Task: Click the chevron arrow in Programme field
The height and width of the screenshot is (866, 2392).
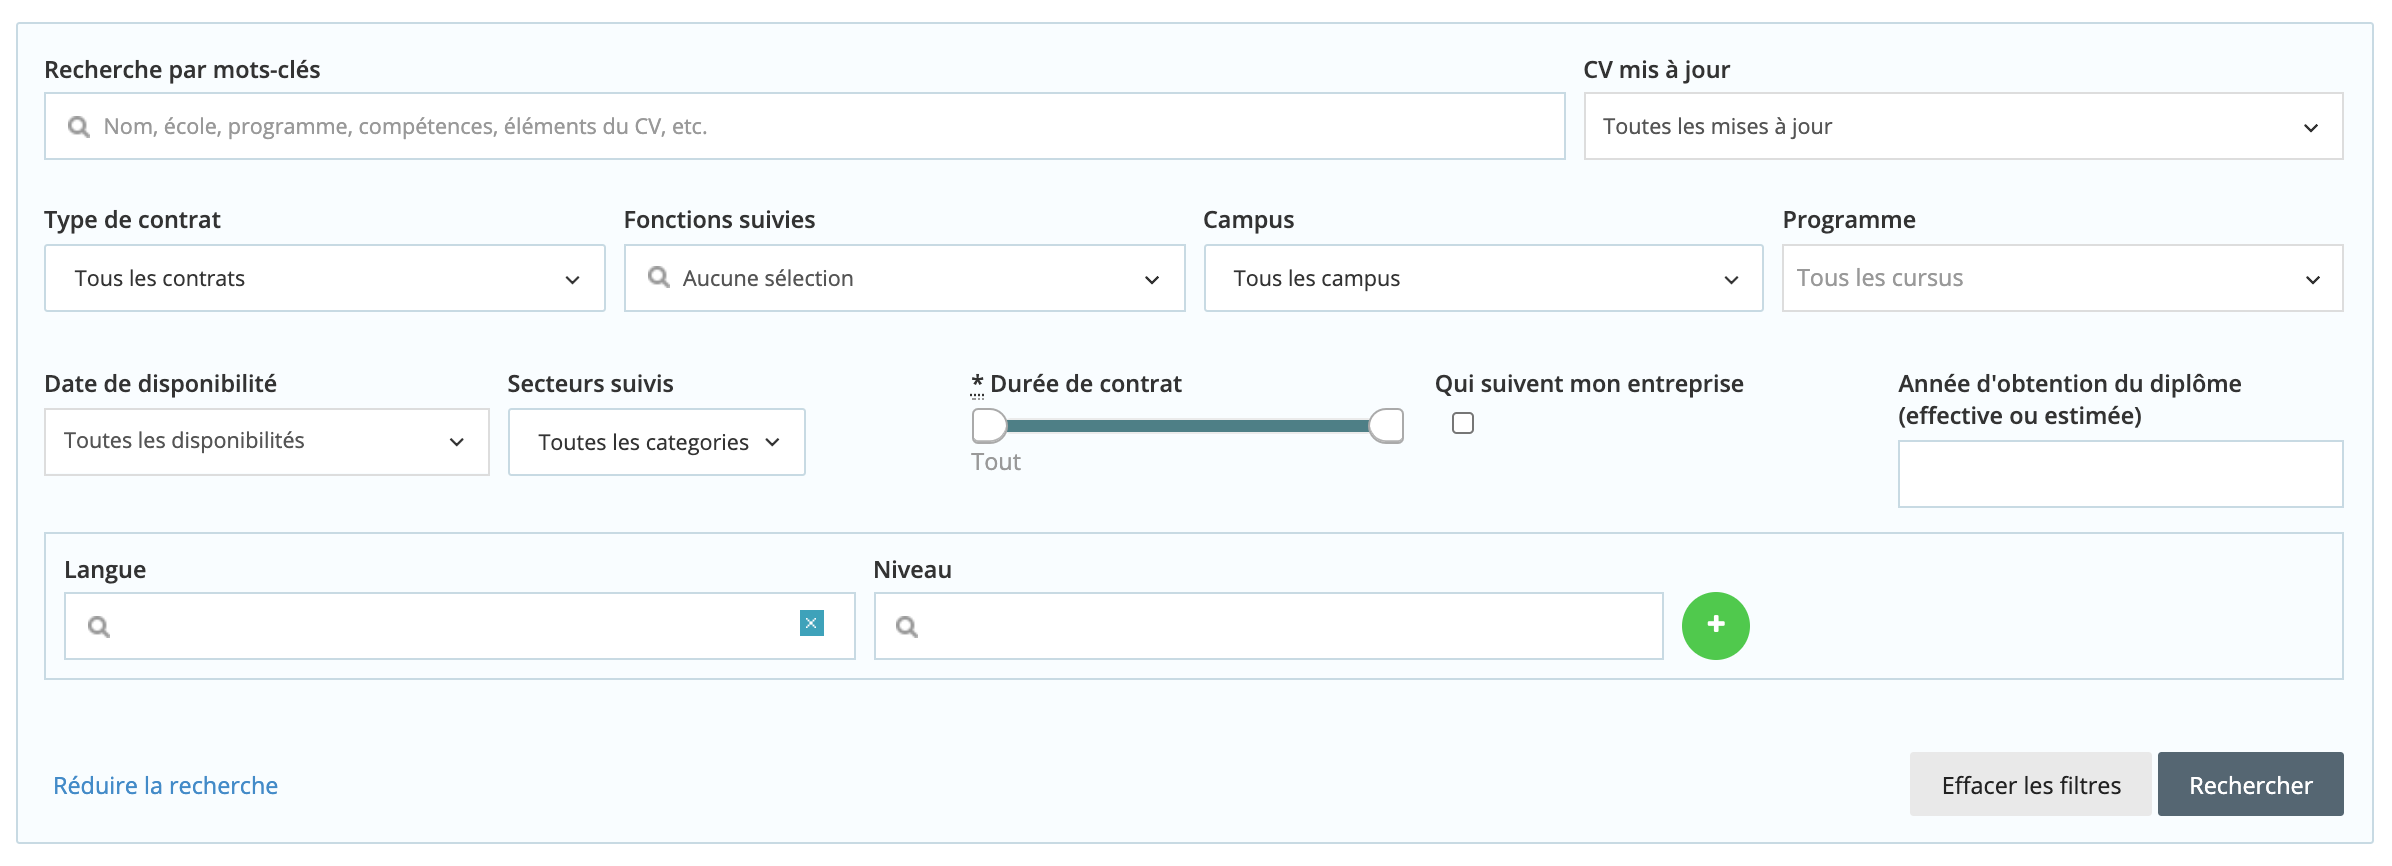Action: (2312, 280)
